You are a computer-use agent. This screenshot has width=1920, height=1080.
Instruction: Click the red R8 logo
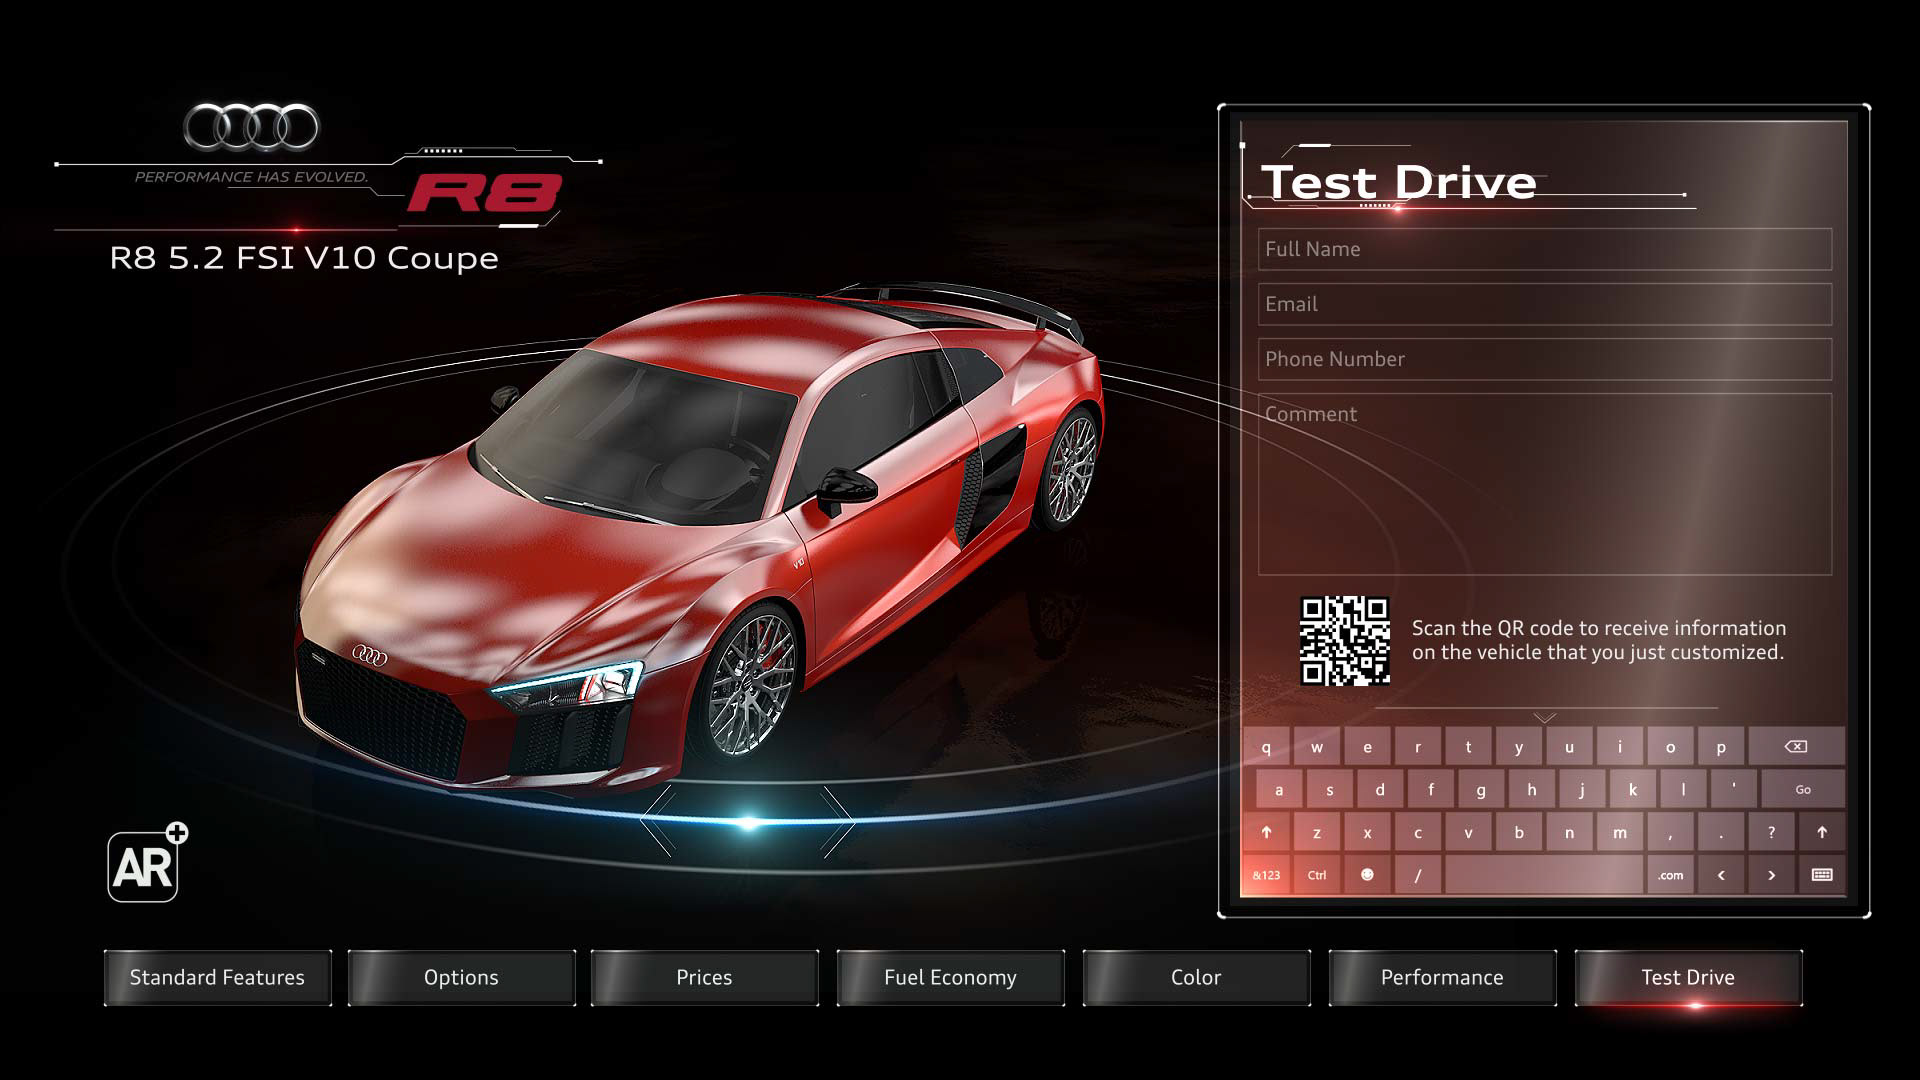tap(485, 193)
